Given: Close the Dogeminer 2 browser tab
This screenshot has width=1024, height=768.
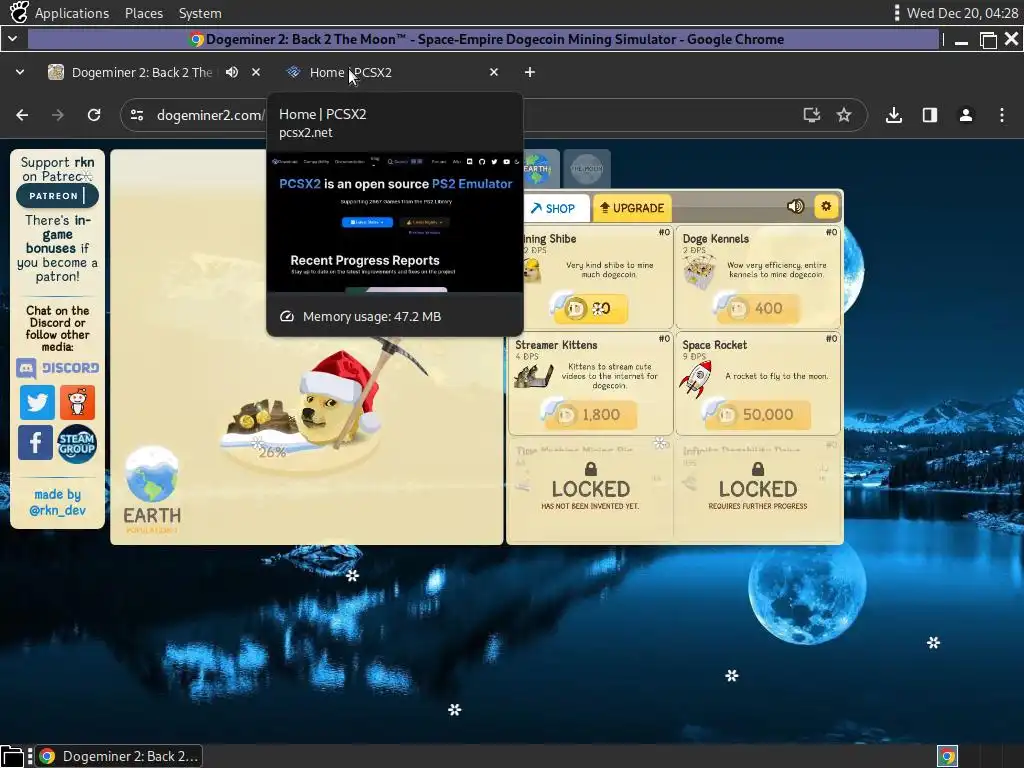Looking at the screenshot, I should click(x=256, y=72).
